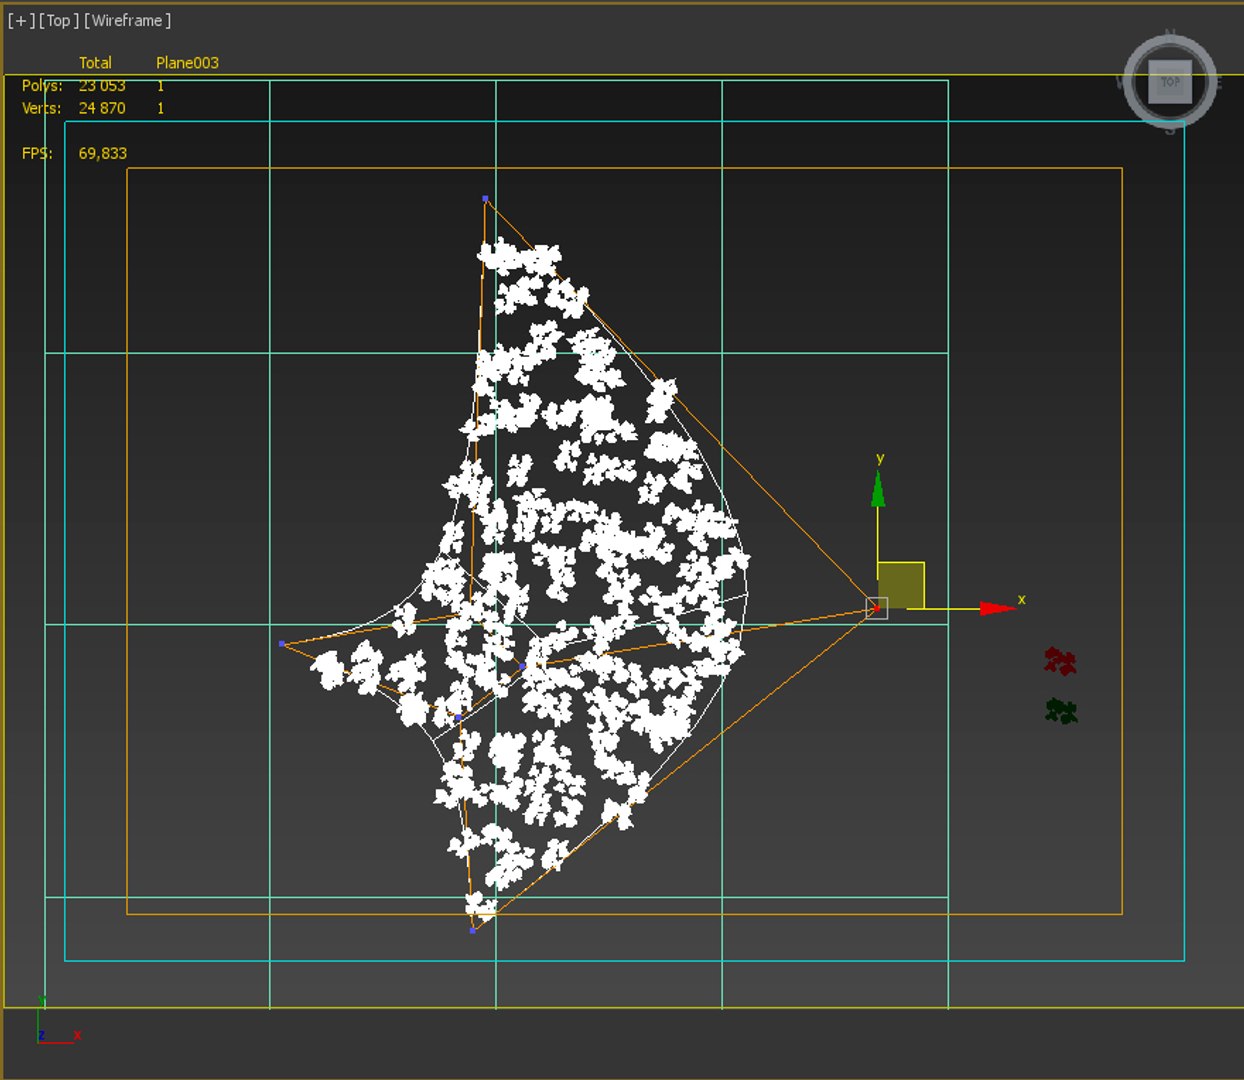Image resolution: width=1244 pixels, height=1080 pixels.
Task: Select the dark green tree cluster object
Action: click(x=1061, y=711)
